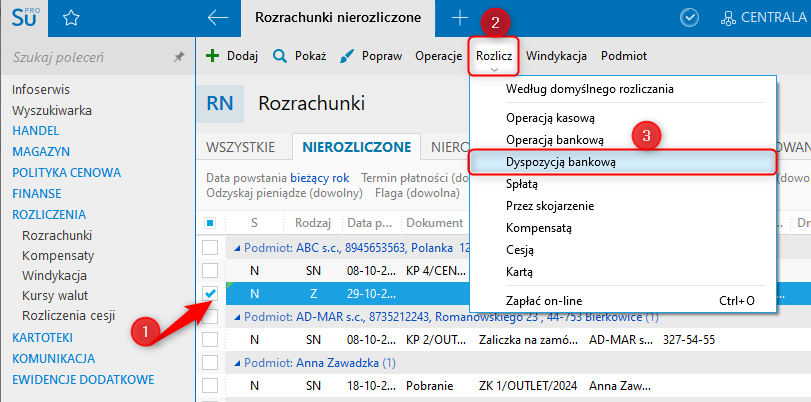Switch to the NIEROZLICZONE tab
The image size is (811, 402).
point(357,147)
